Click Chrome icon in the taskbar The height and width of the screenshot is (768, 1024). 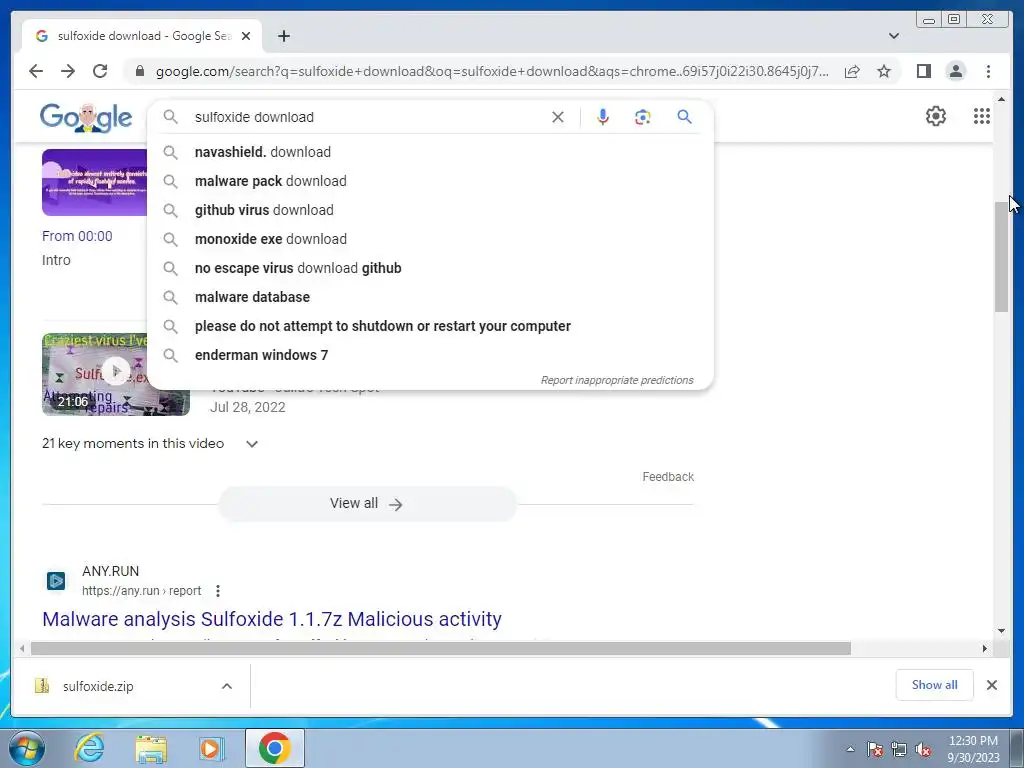[x=274, y=748]
